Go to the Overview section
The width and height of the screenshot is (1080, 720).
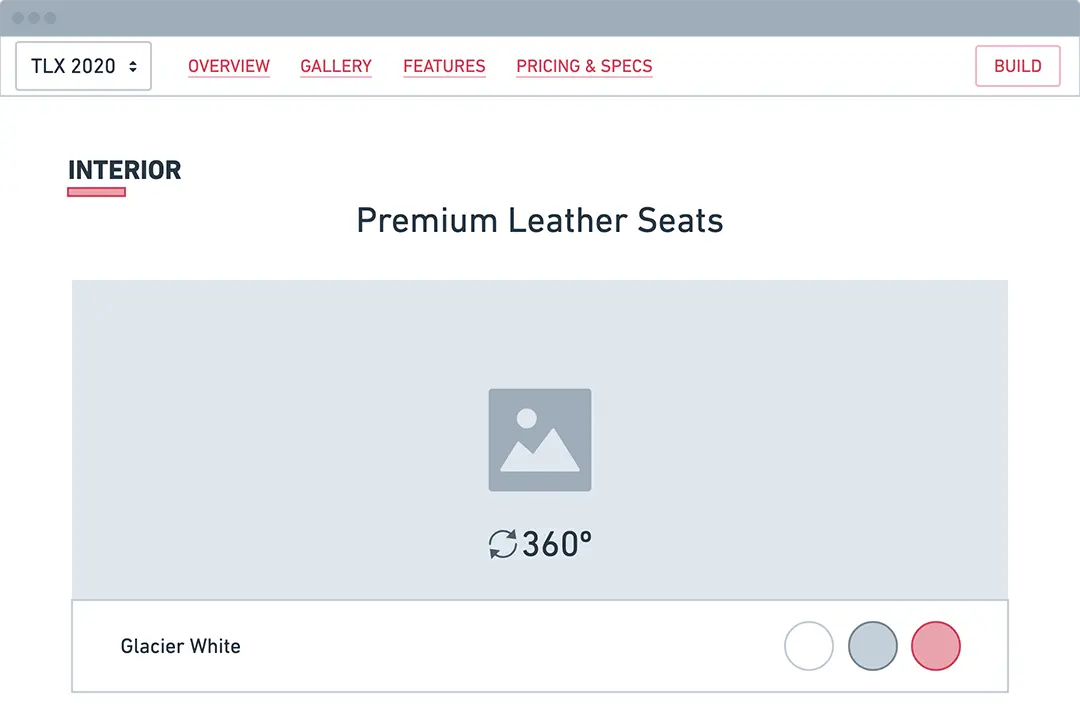point(229,66)
